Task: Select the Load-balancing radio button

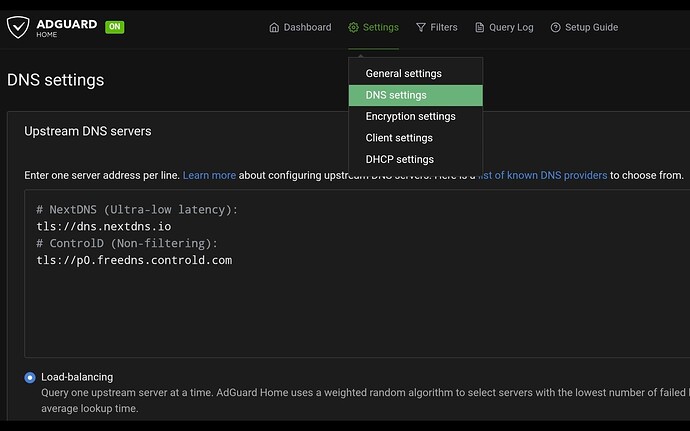Action: pos(29,377)
